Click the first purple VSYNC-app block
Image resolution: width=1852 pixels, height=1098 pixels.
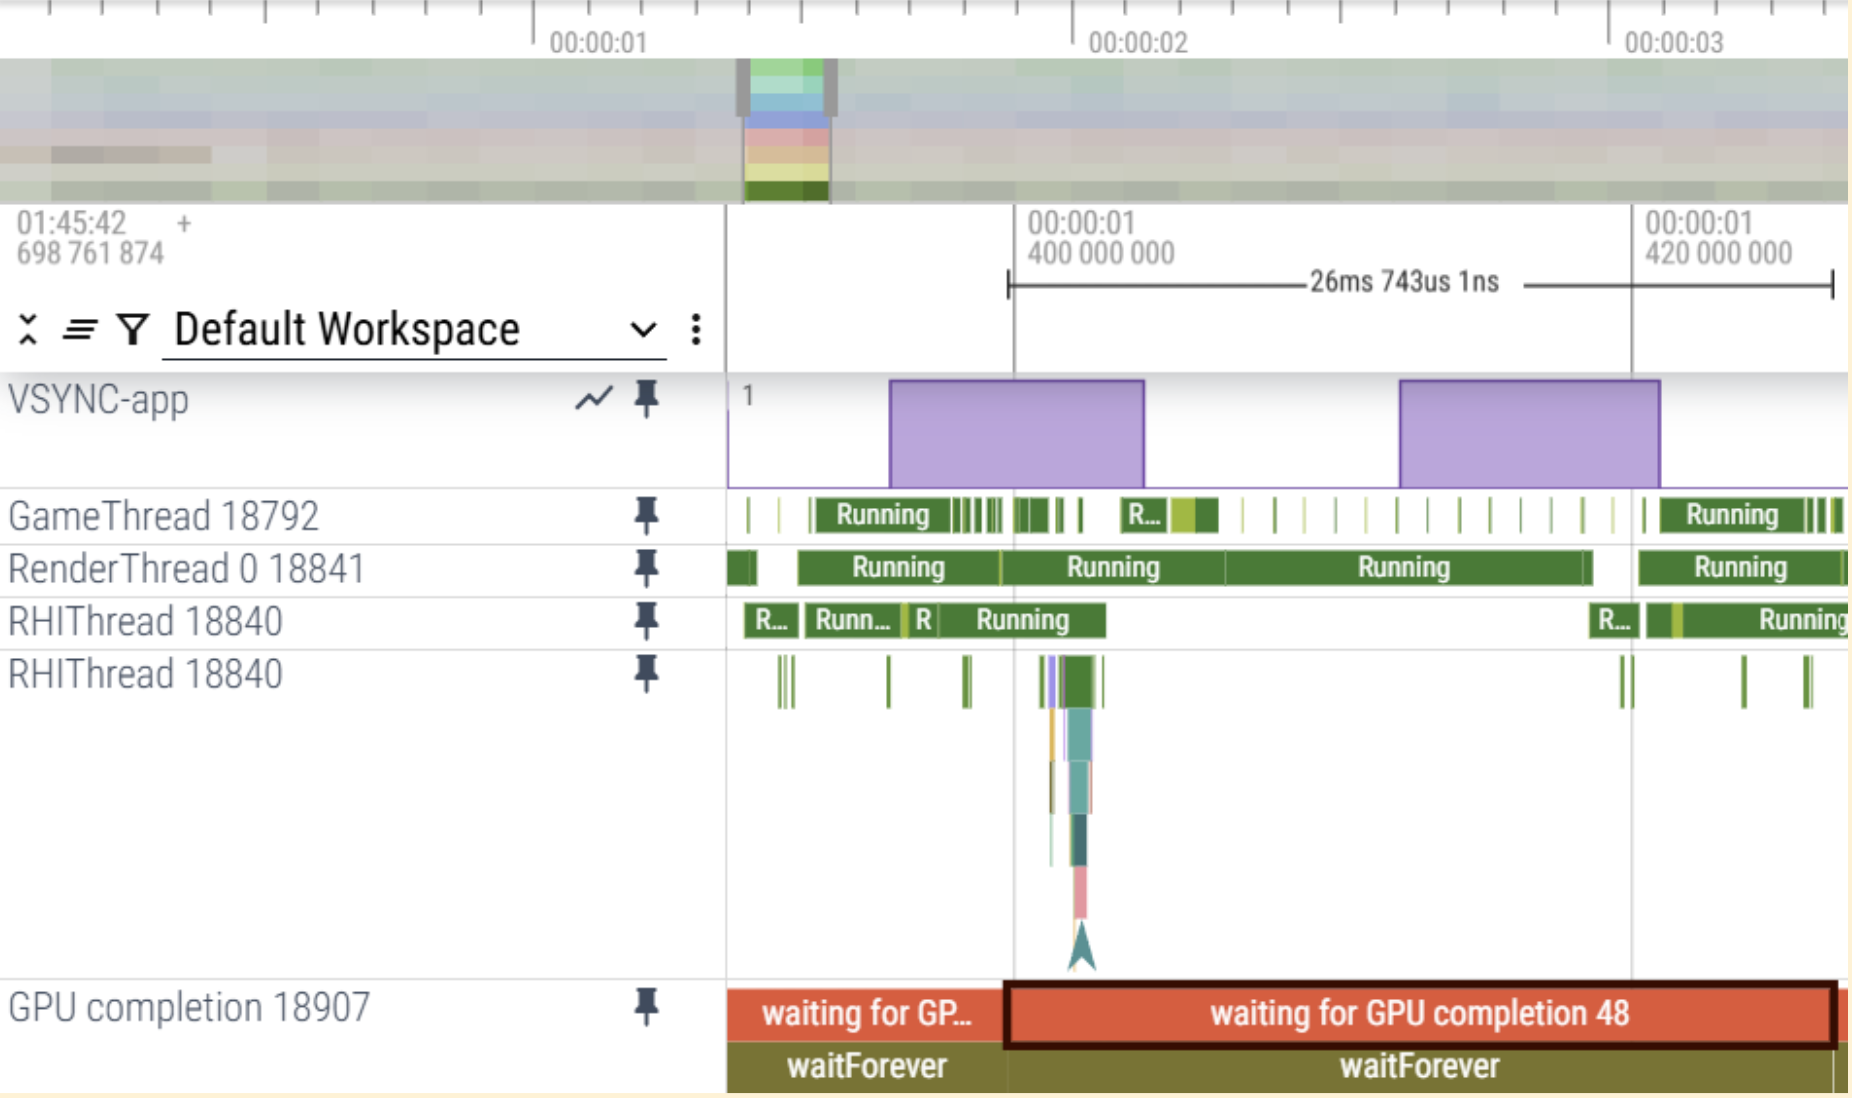tap(1016, 434)
